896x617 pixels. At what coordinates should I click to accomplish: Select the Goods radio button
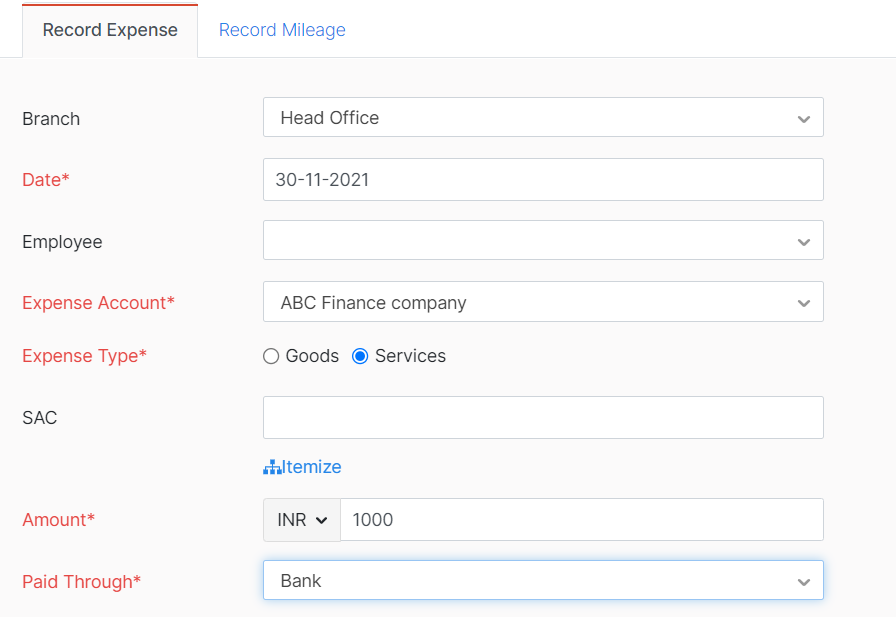pos(271,356)
